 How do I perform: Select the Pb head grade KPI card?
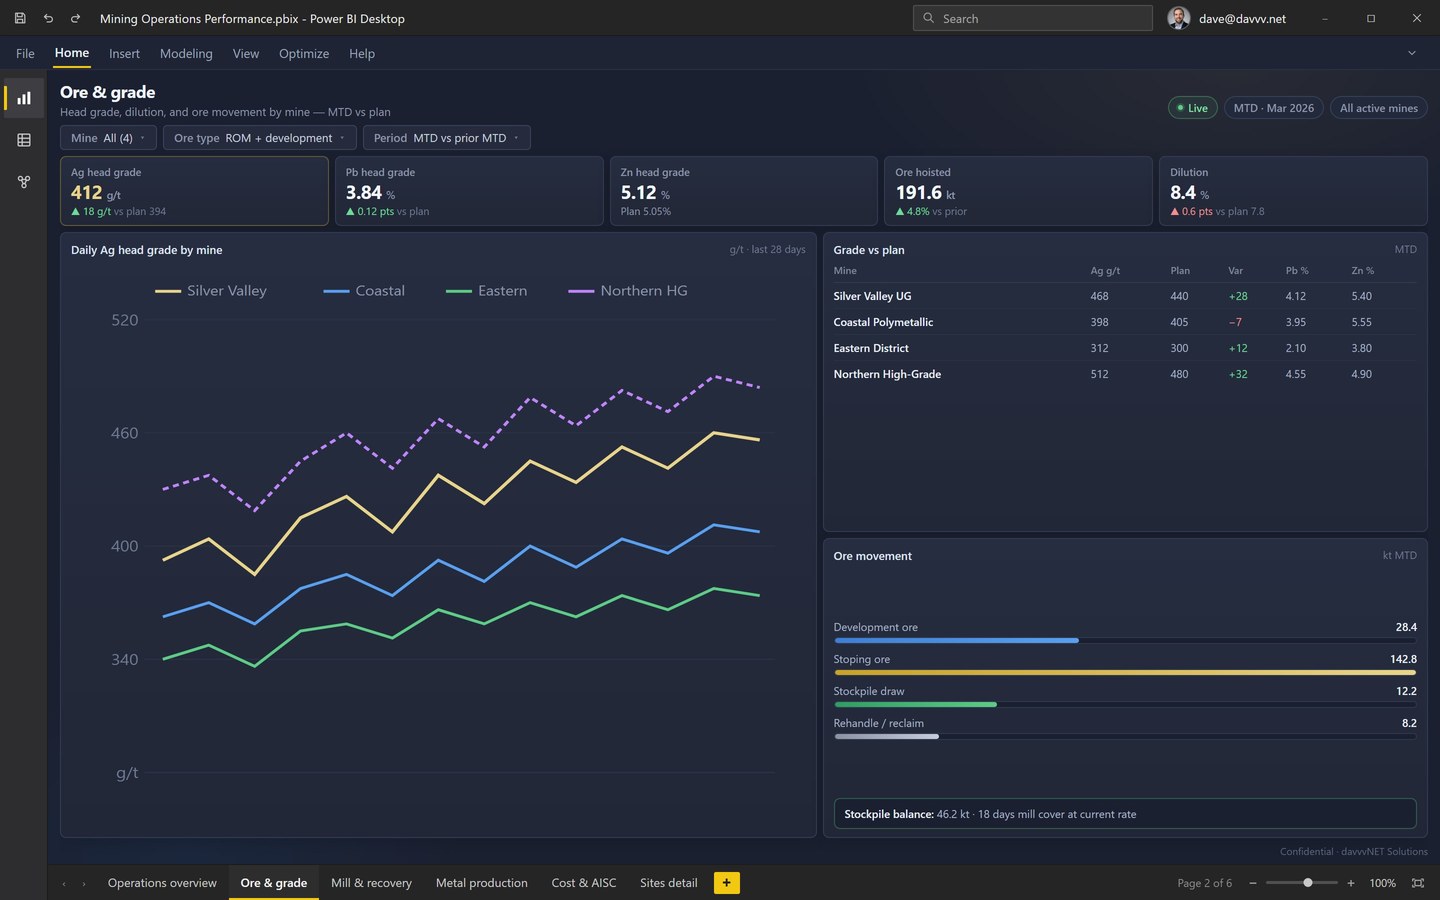pyautogui.click(x=469, y=190)
